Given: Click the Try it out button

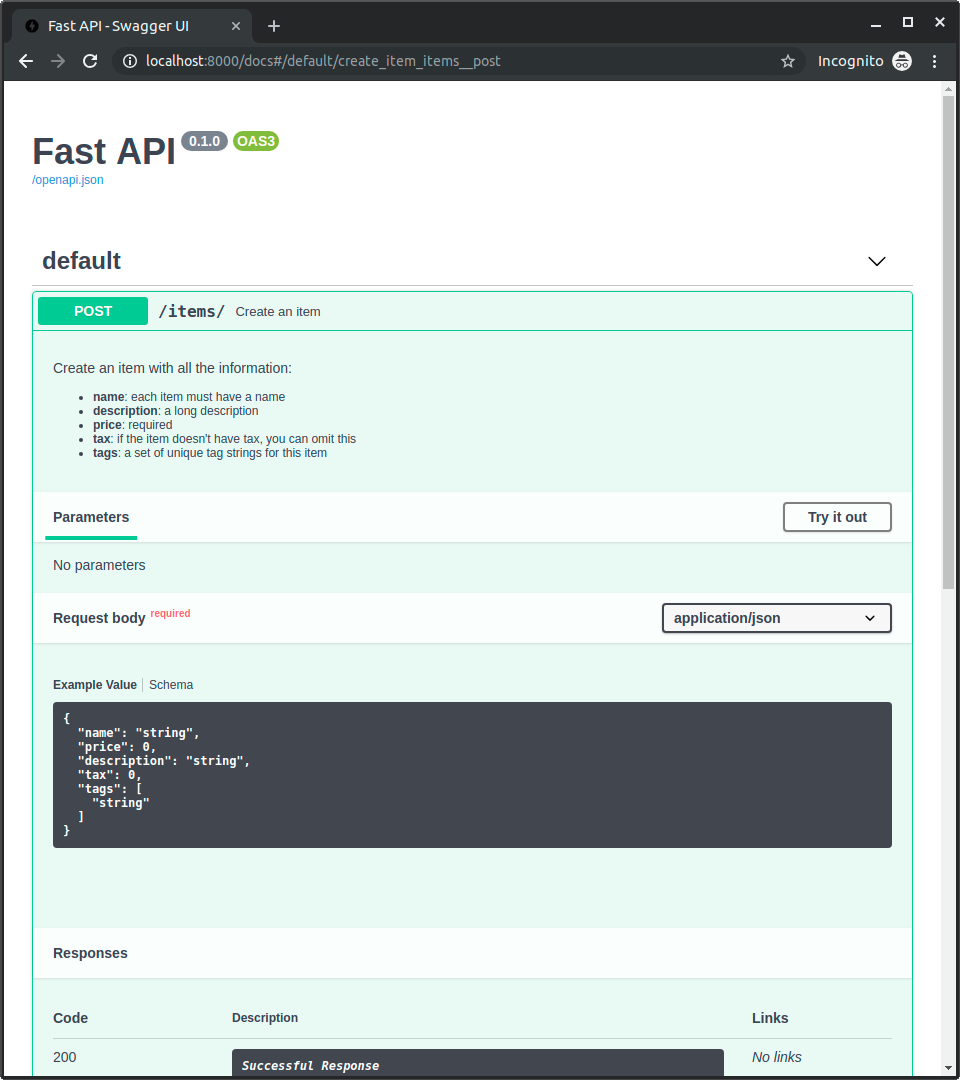Looking at the screenshot, I should tap(837, 517).
